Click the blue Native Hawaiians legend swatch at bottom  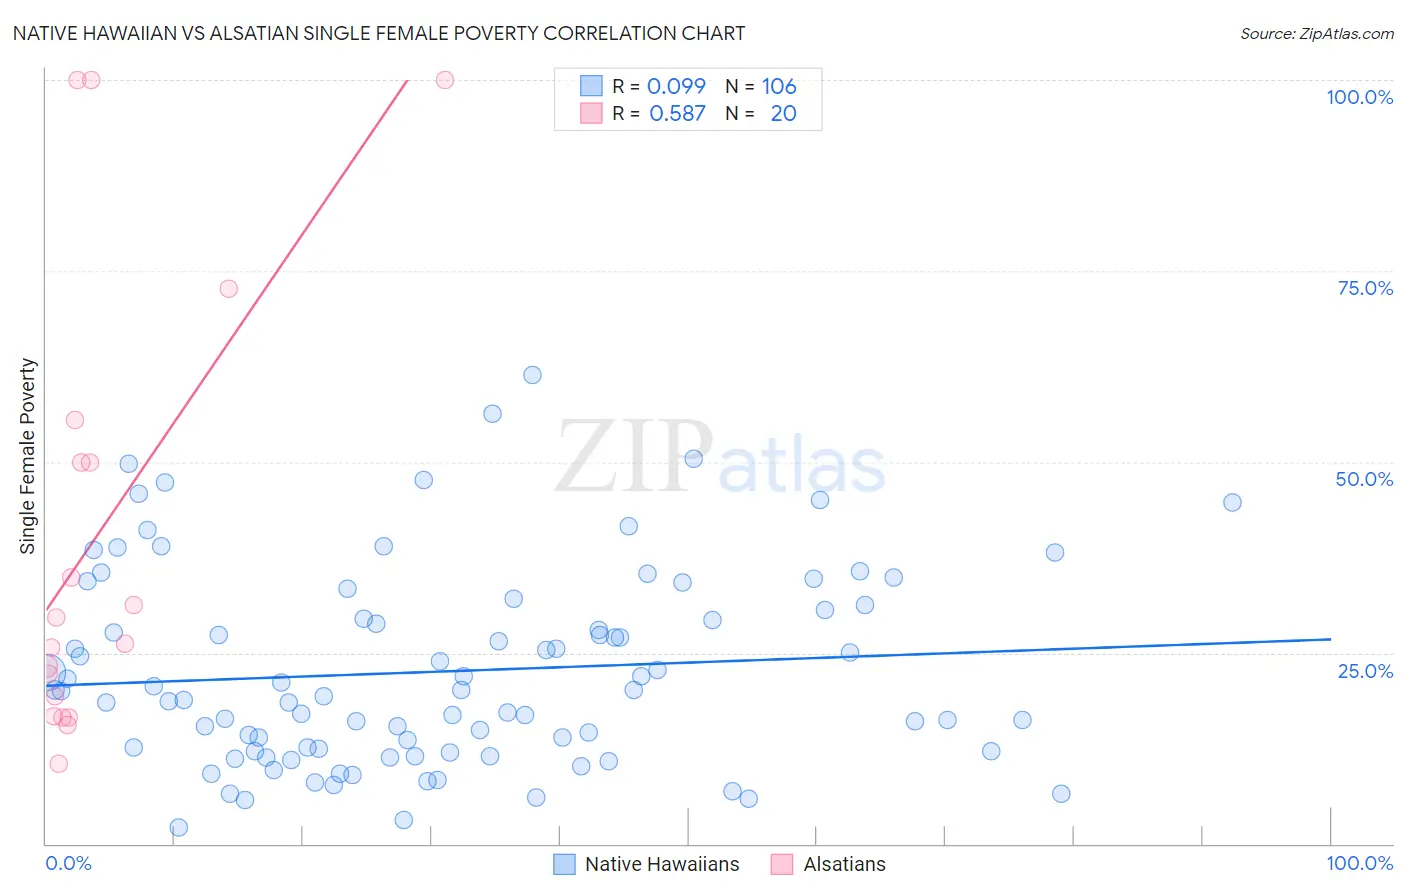(564, 864)
